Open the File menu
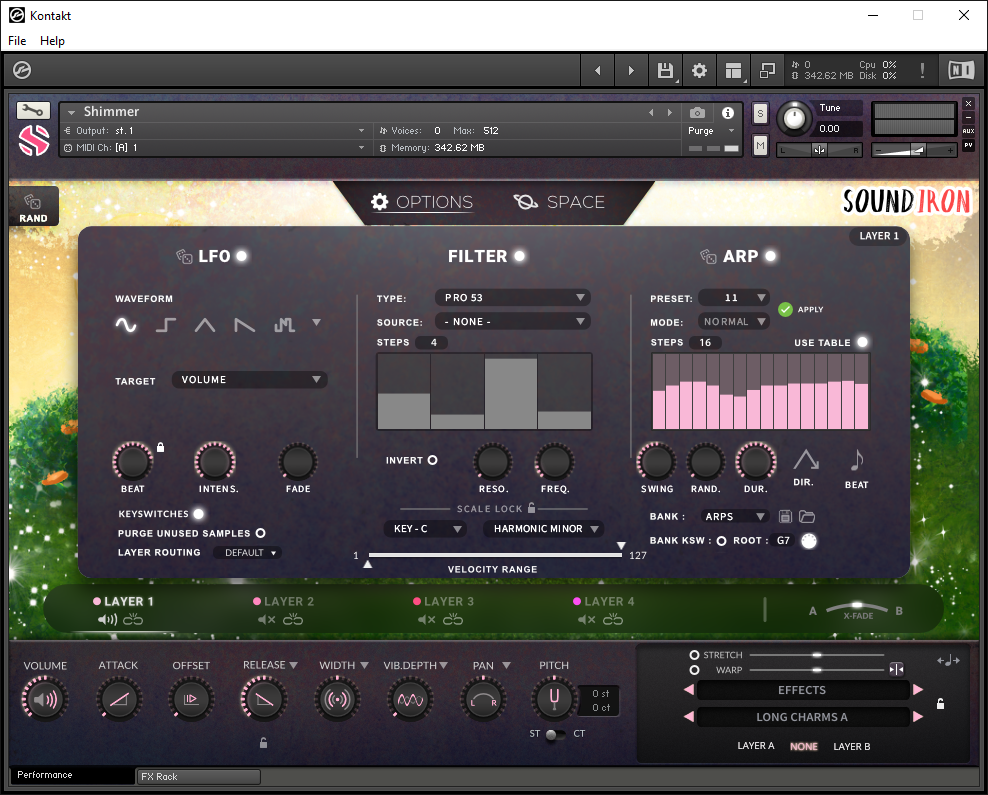 [x=17, y=41]
